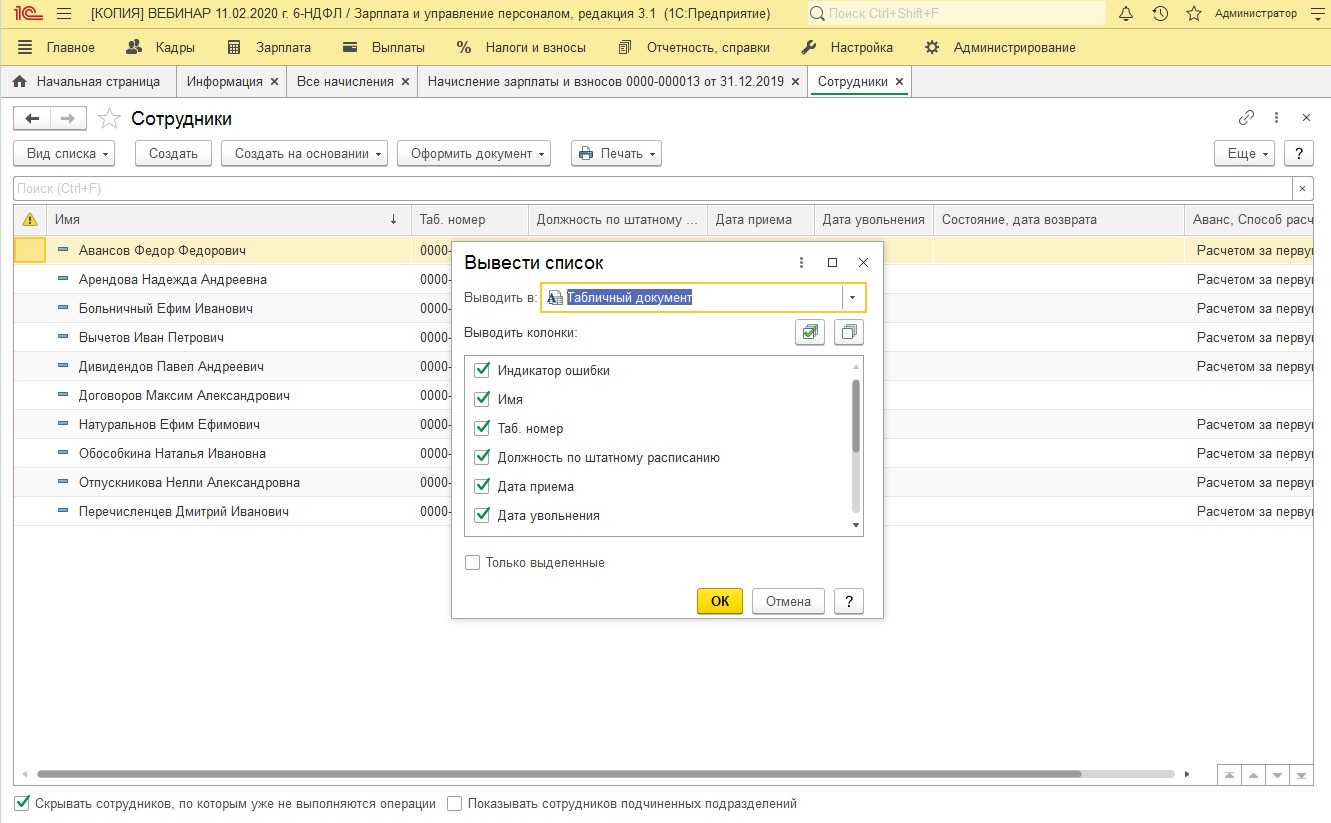This screenshot has width=1331, height=823.
Task: Open the history clock icon
Action: coord(1160,14)
